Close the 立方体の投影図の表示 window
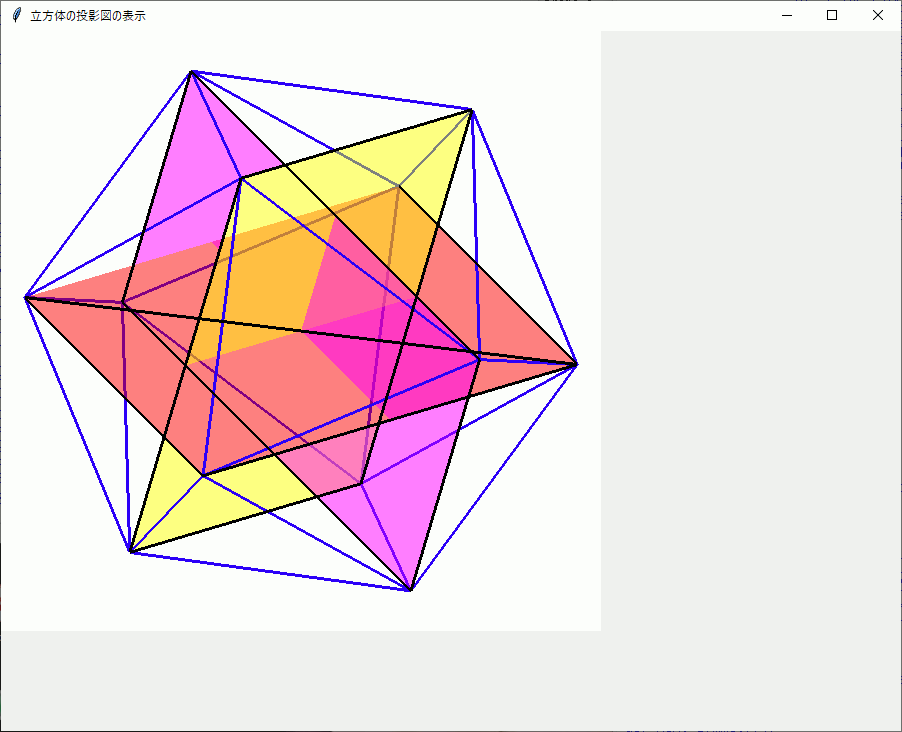The height and width of the screenshot is (732, 902). pos(877,16)
